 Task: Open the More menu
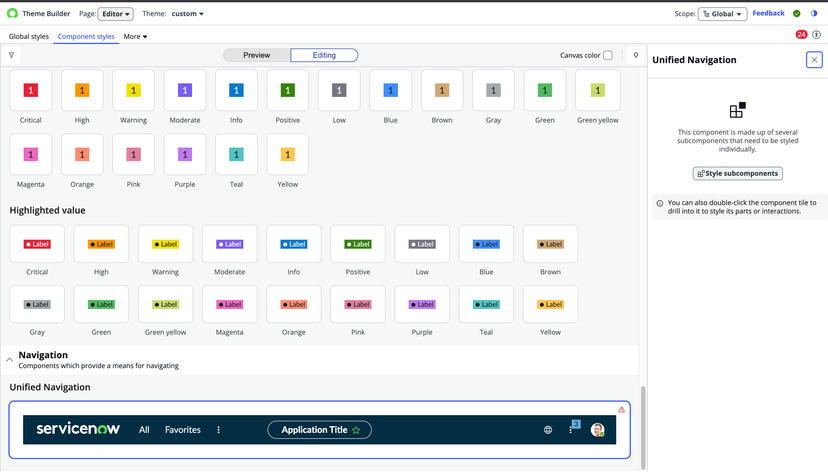(x=135, y=37)
